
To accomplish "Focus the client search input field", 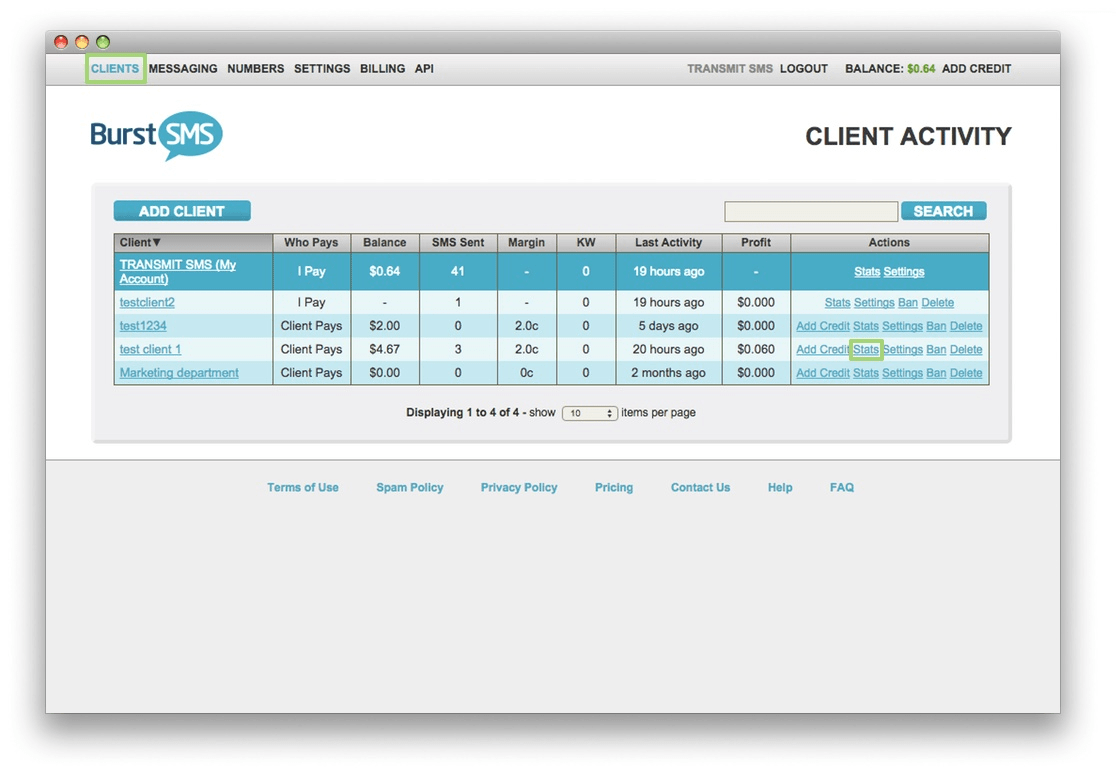I will 811,211.
